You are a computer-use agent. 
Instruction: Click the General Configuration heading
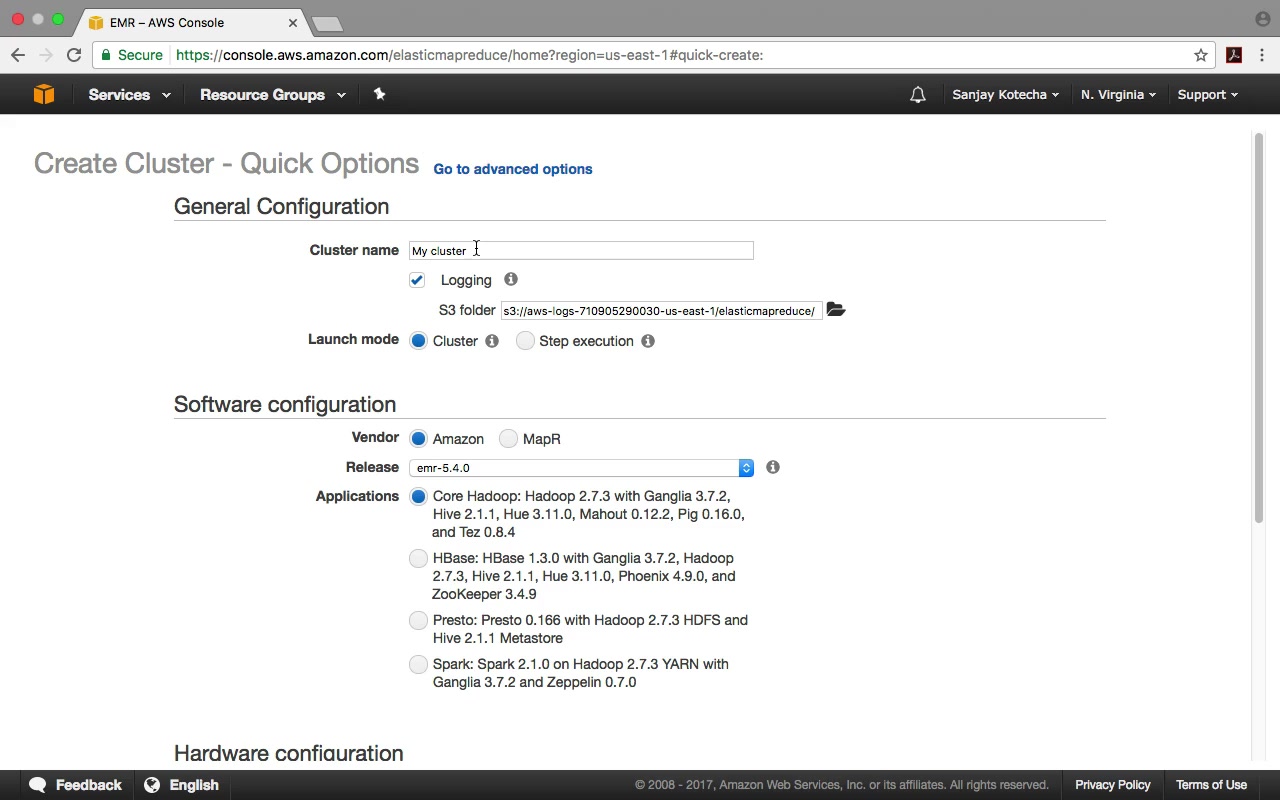pos(281,206)
